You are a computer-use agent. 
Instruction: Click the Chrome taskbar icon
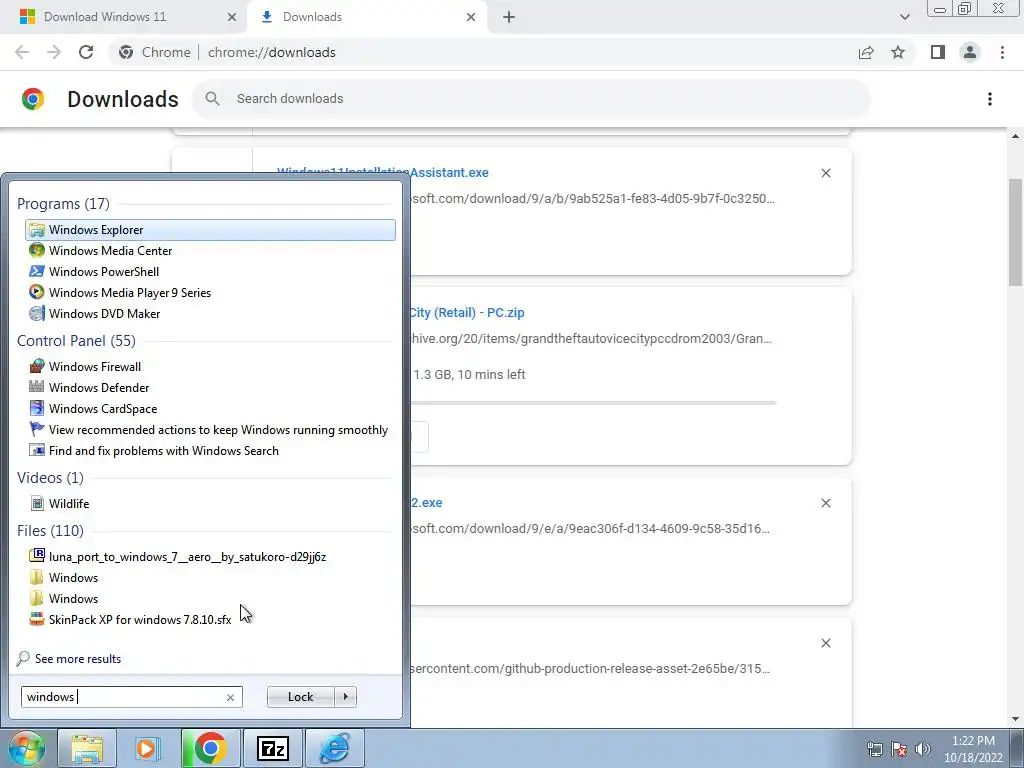(210, 748)
